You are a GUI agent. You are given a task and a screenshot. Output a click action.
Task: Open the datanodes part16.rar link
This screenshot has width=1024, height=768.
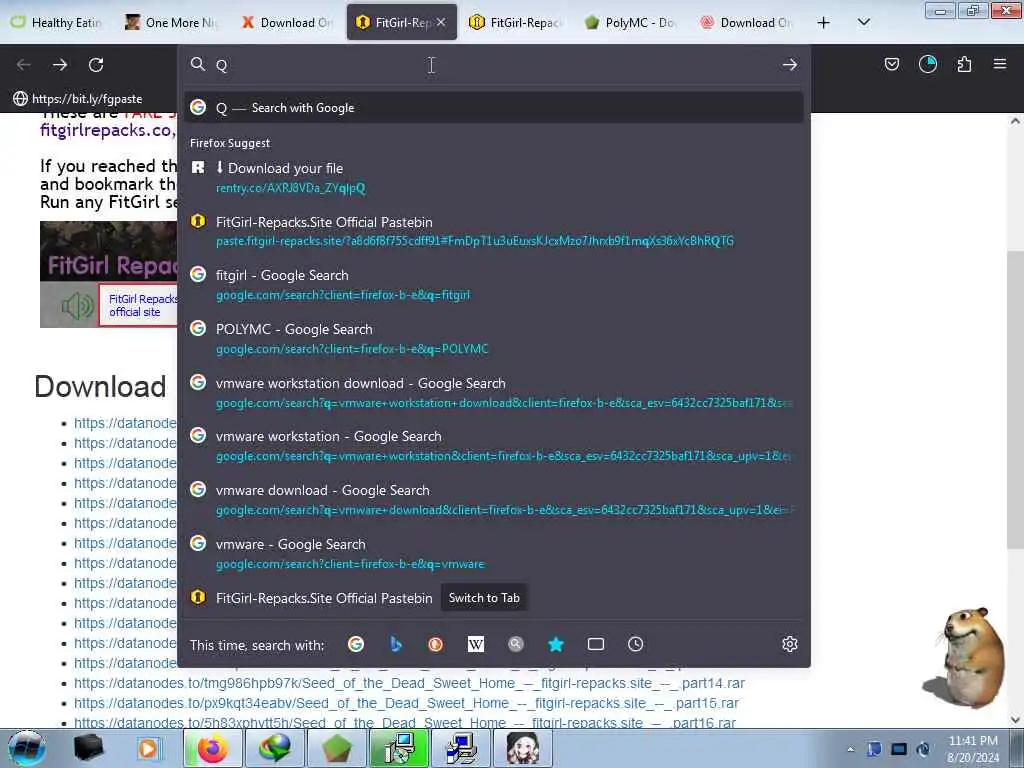pyautogui.click(x=405, y=723)
